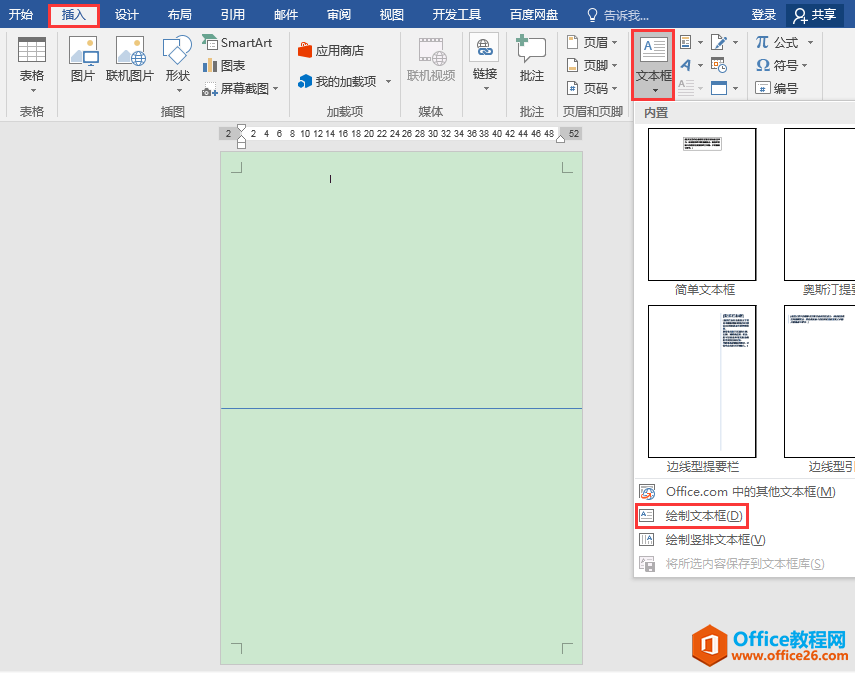Expand the Object dropdown arrow
The height and width of the screenshot is (673, 855).
735,88
